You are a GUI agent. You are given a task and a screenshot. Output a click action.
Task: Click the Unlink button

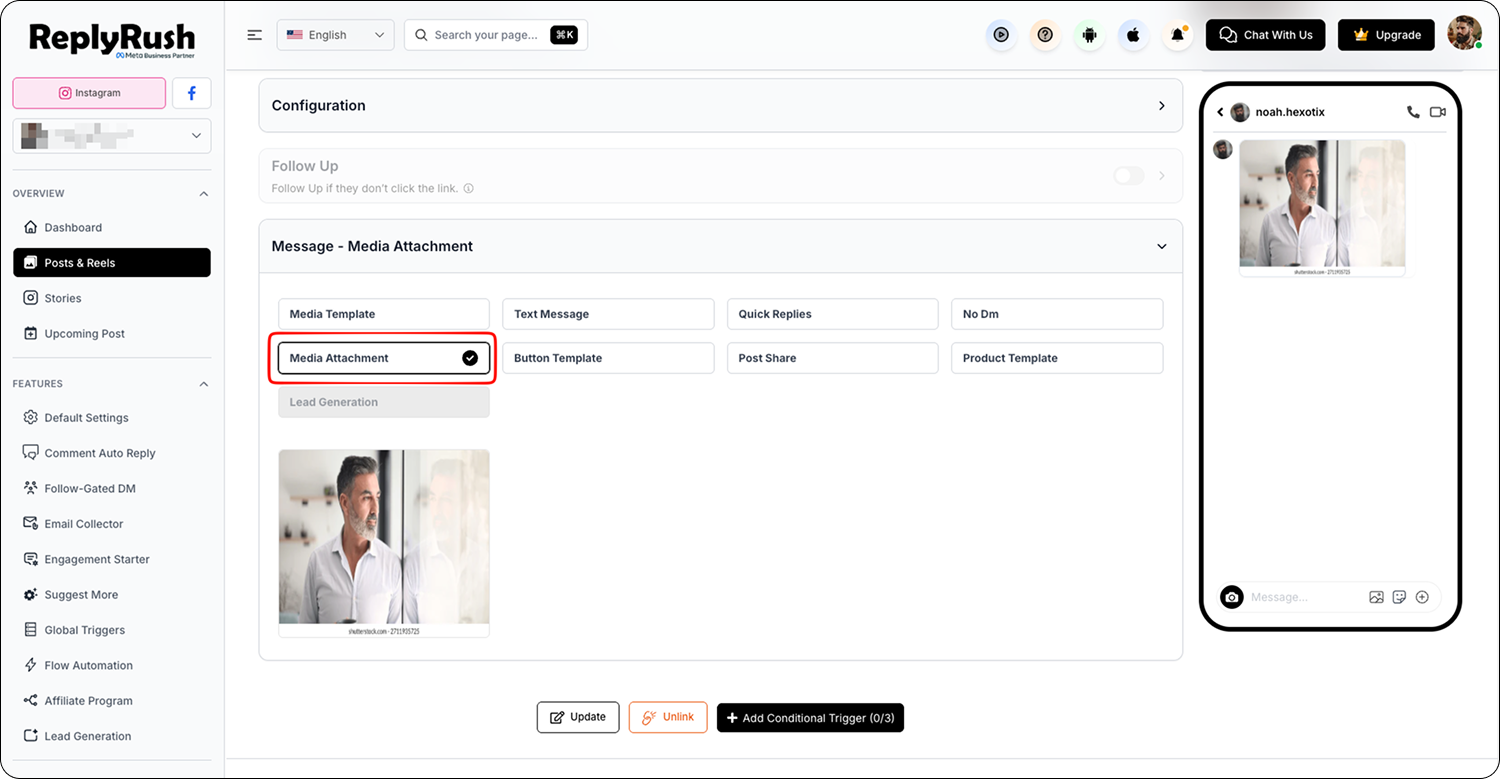(668, 717)
